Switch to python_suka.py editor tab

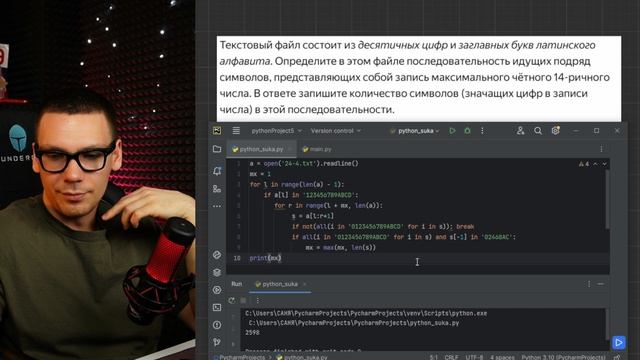(261, 149)
